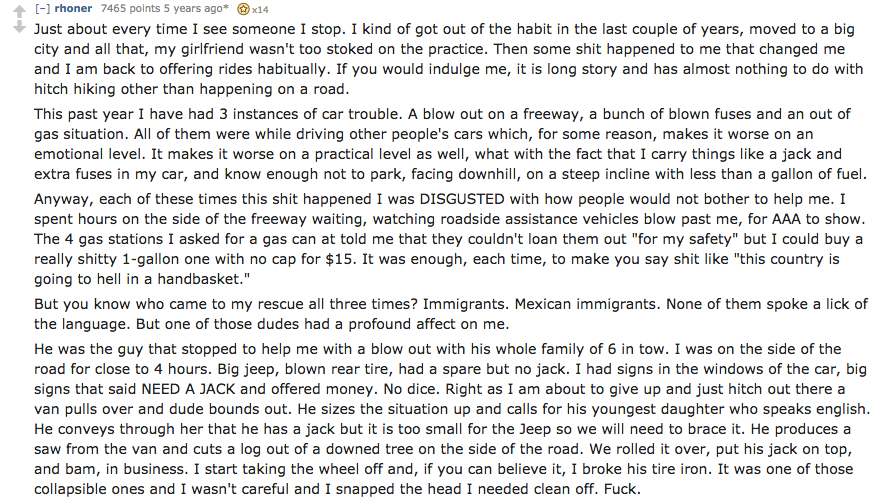Click the 7465 points score
Image resolution: width=880 pixels, height=502 pixels.
[129, 8]
